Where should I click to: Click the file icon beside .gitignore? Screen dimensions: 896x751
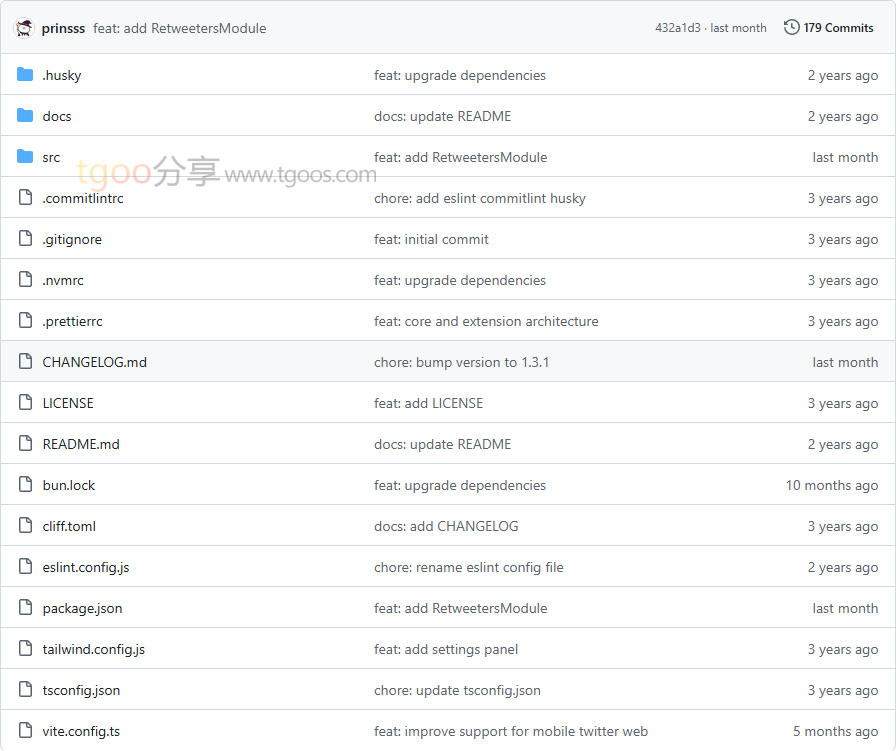coord(25,239)
